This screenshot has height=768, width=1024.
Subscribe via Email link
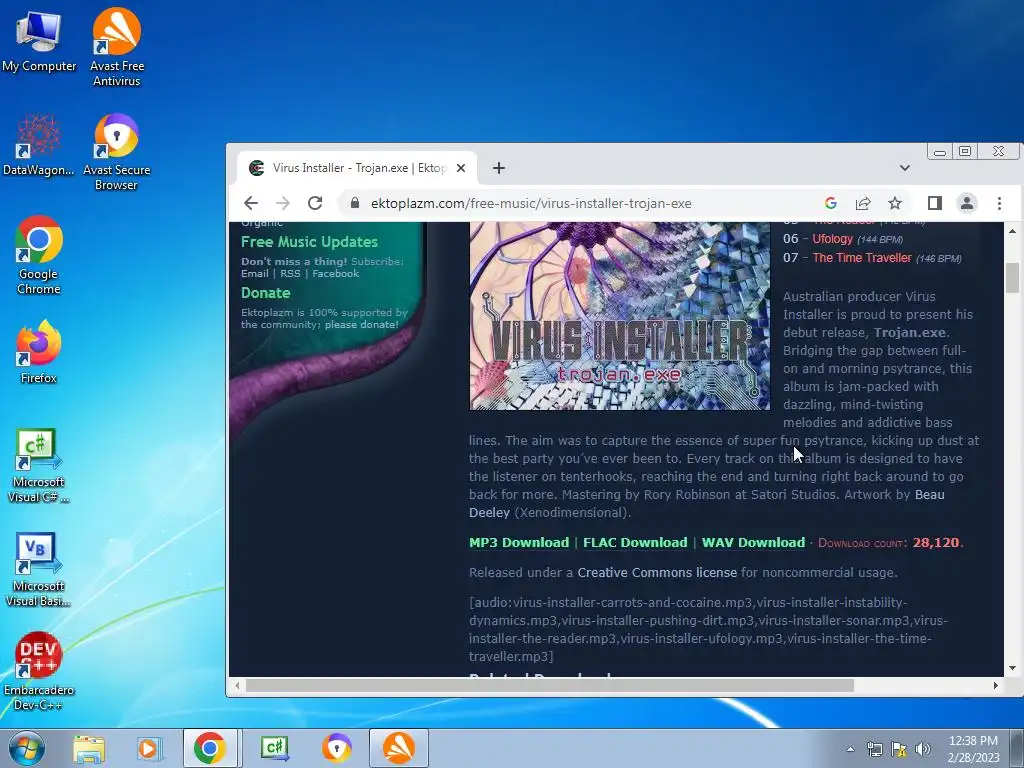[x=255, y=274]
